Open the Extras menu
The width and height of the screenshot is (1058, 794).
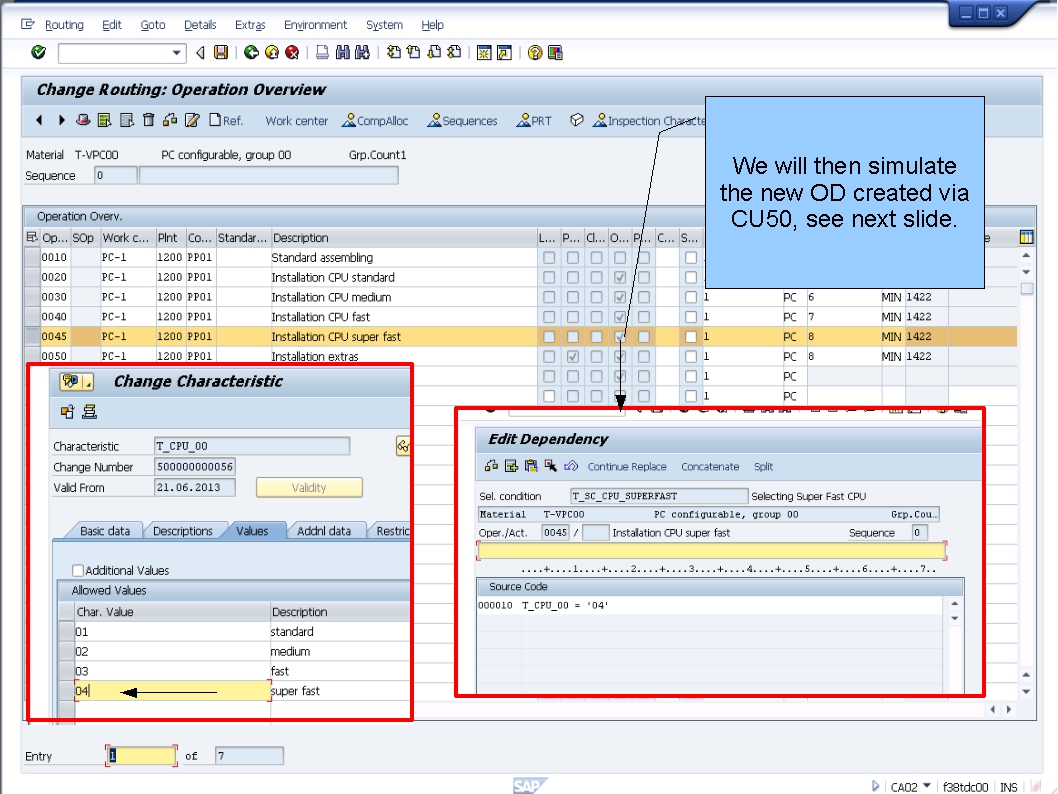click(x=249, y=24)
